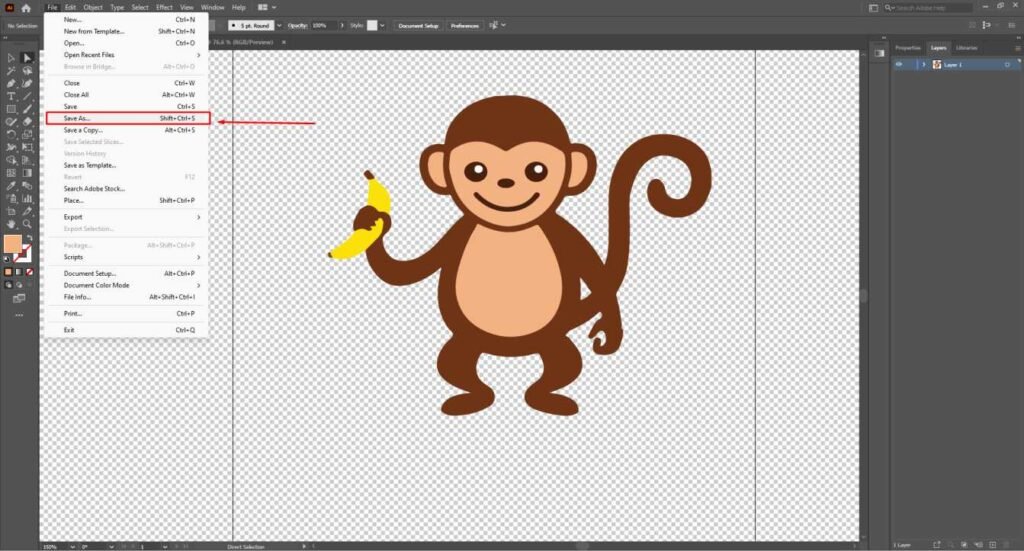1024x551 pixels.
Task: Open the workspace switcher dropdown
Action: tap(266, 7)
